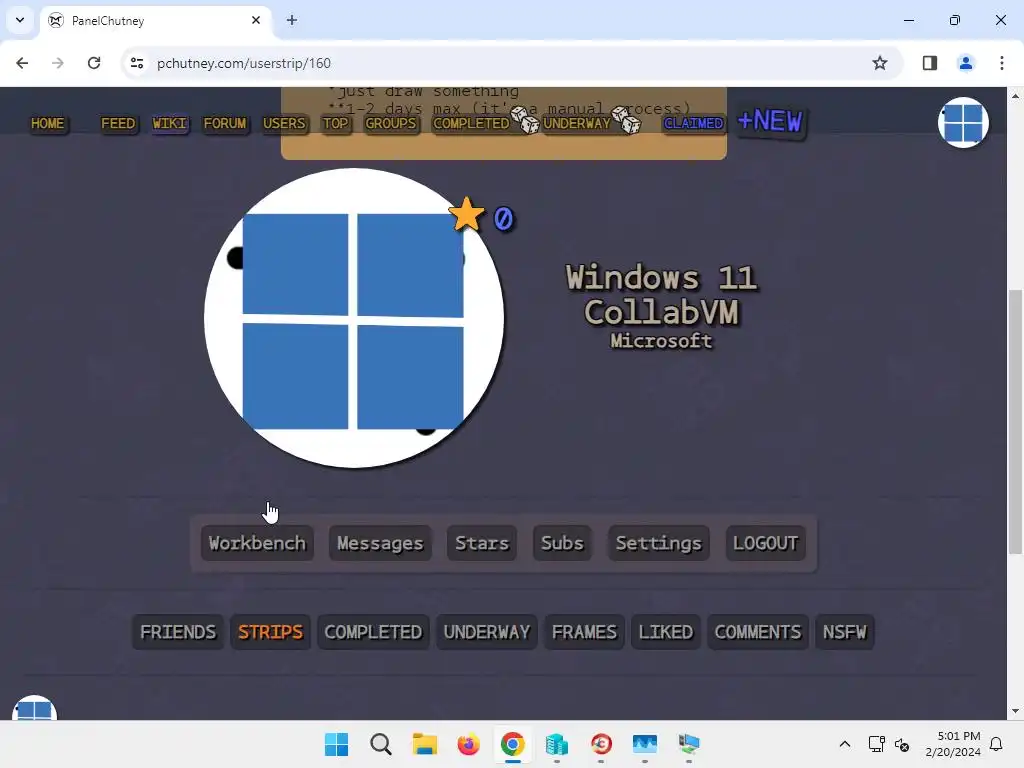
Task: View site information icon in address bar
Action: 136,63
